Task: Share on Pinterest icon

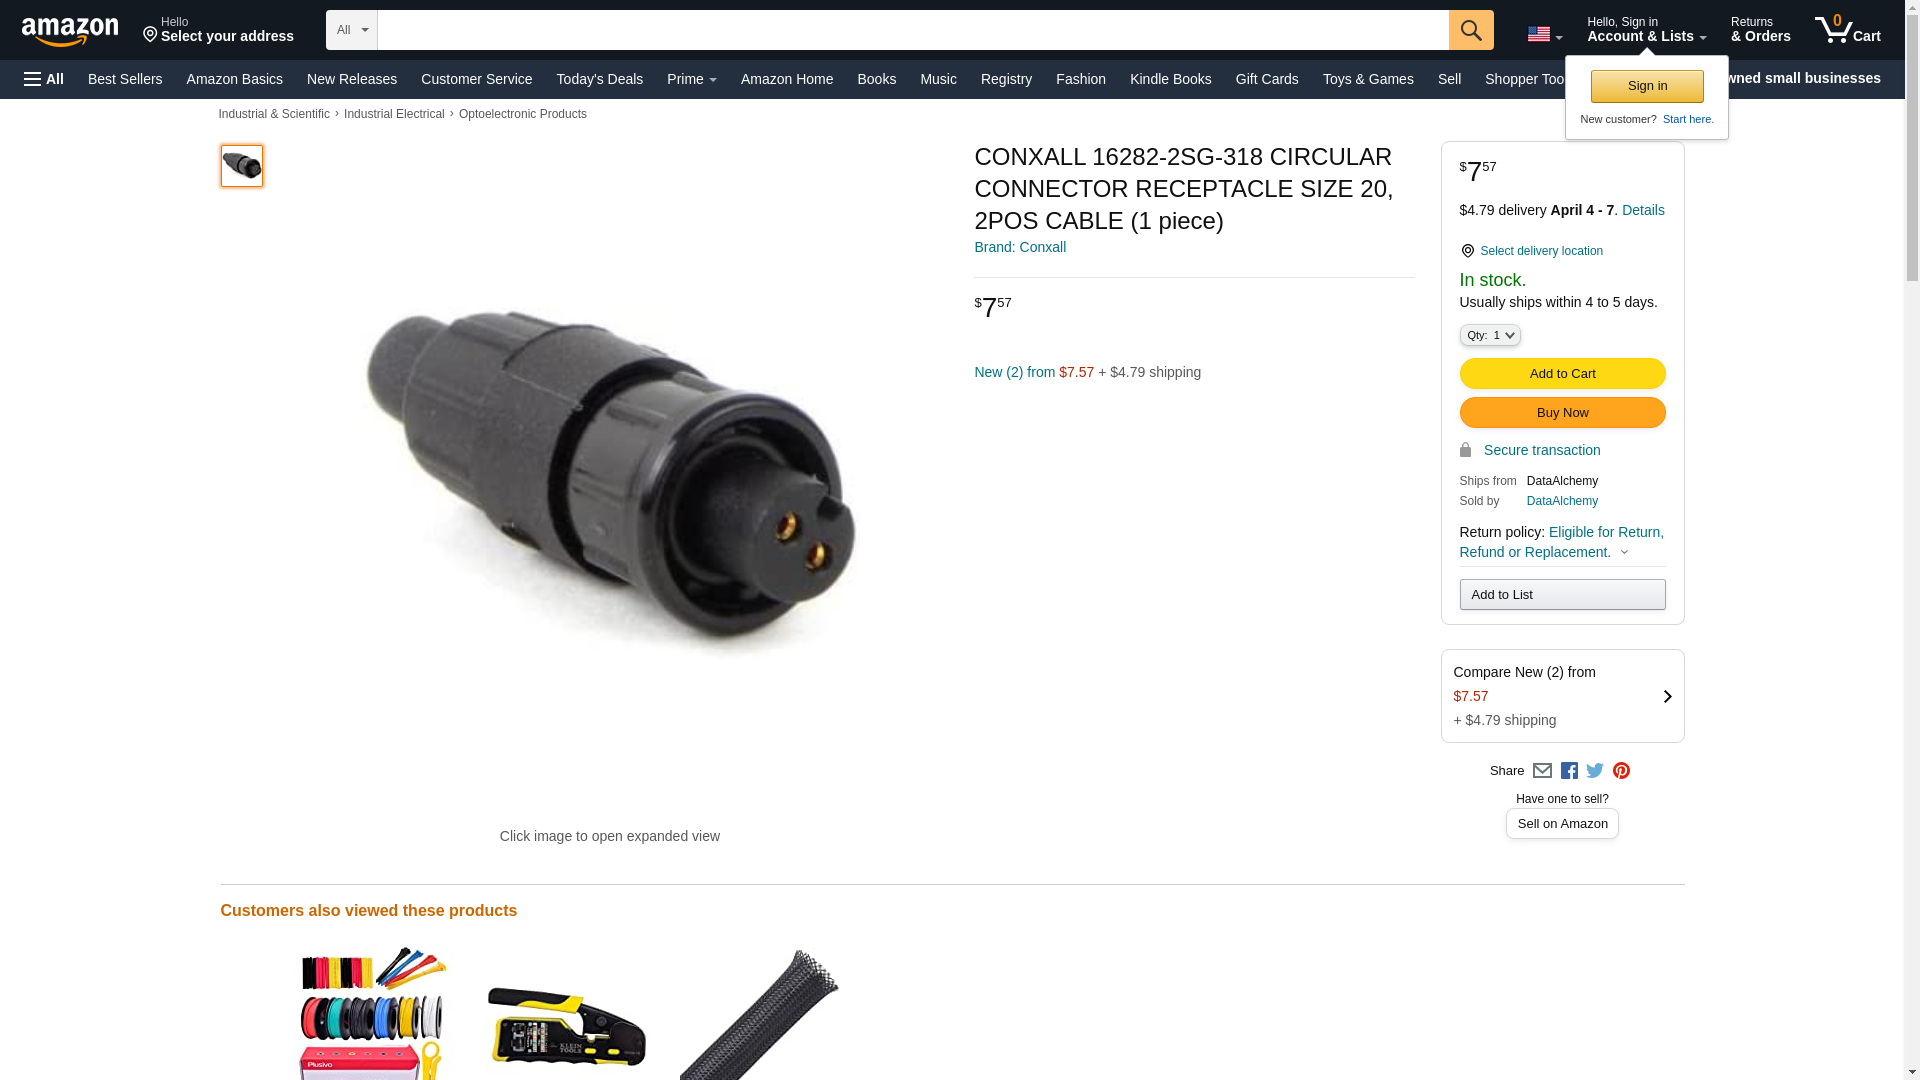Action: (x=1621, y=771)
